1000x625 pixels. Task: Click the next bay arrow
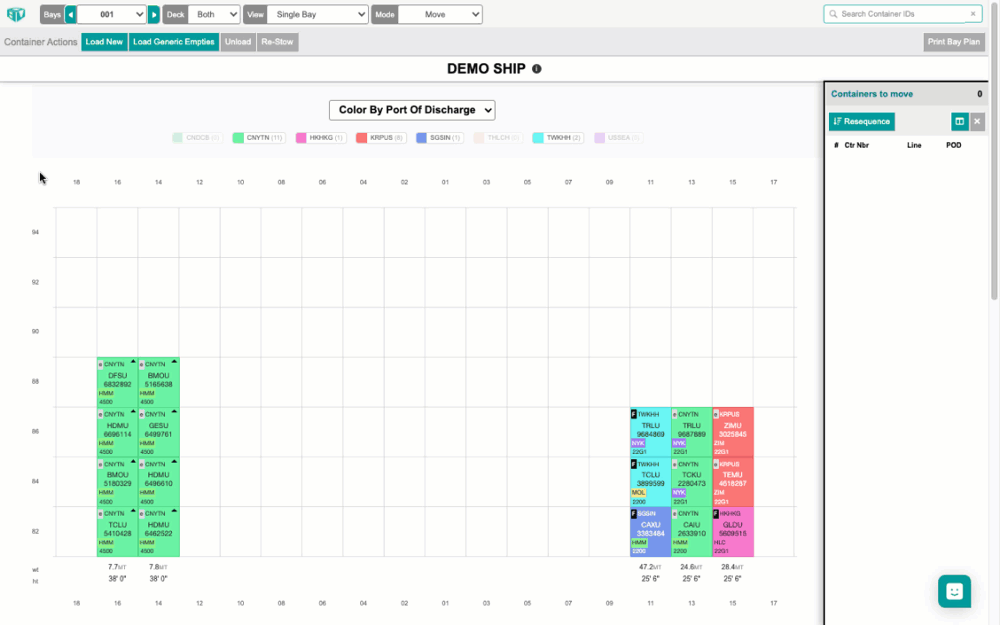tap(154, 14)
